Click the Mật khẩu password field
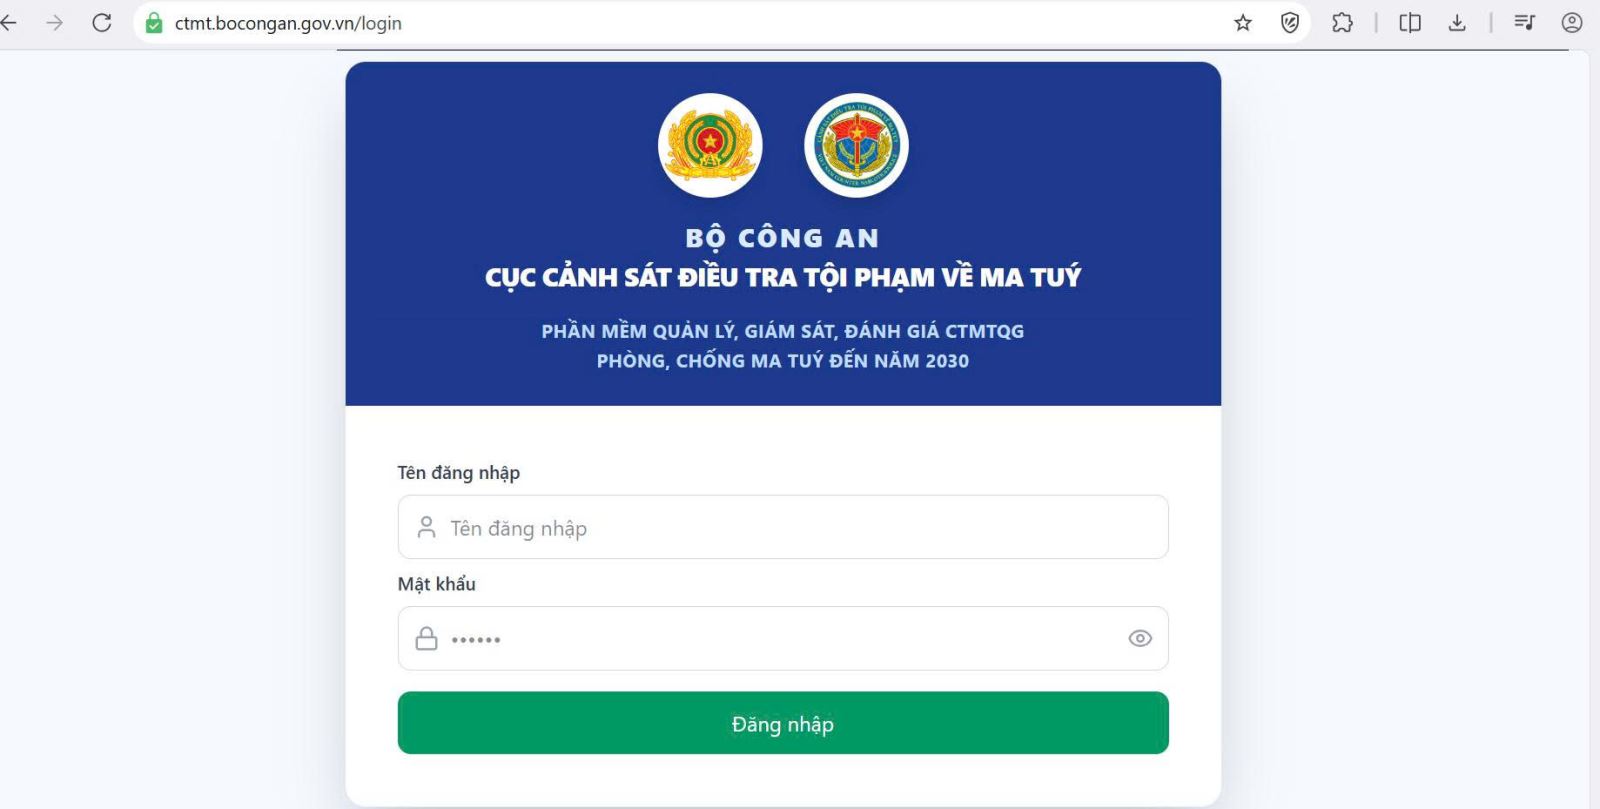This screenshot has width=1600, height=809. point(783,638)
